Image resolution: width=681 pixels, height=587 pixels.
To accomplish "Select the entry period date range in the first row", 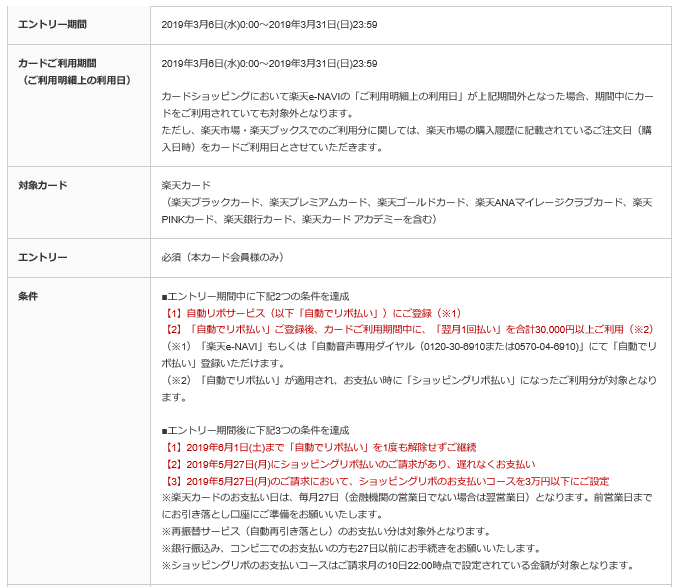I will tap(269, 25).
